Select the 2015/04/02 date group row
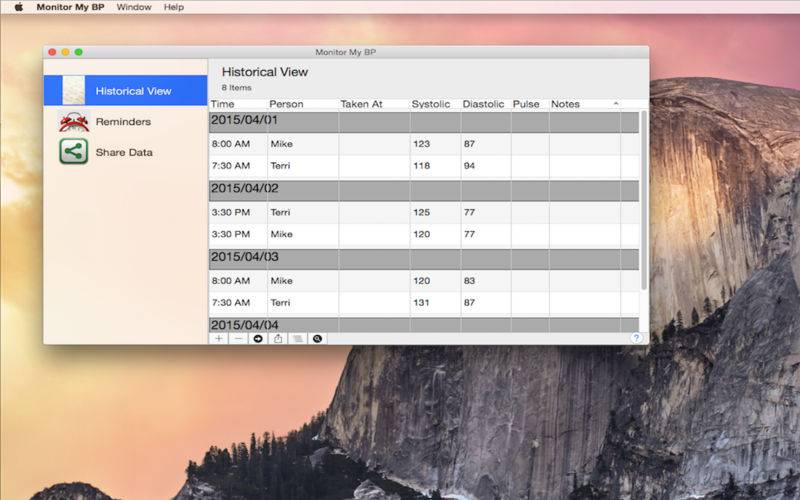The image size is (800, 500). click(424, 191)
